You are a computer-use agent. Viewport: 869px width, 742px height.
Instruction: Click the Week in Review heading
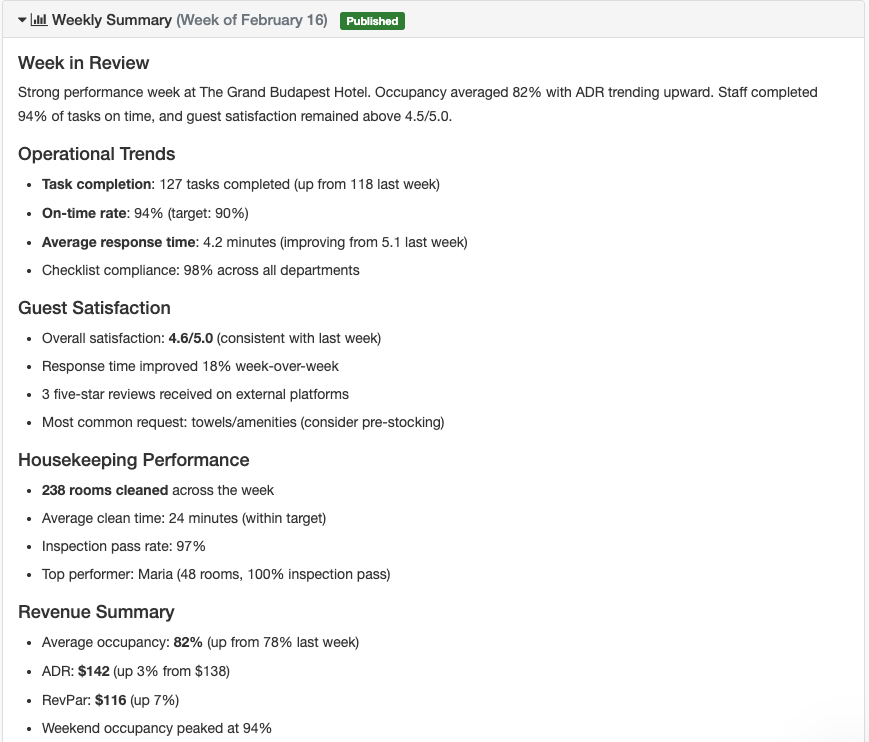tap(84, 63)
